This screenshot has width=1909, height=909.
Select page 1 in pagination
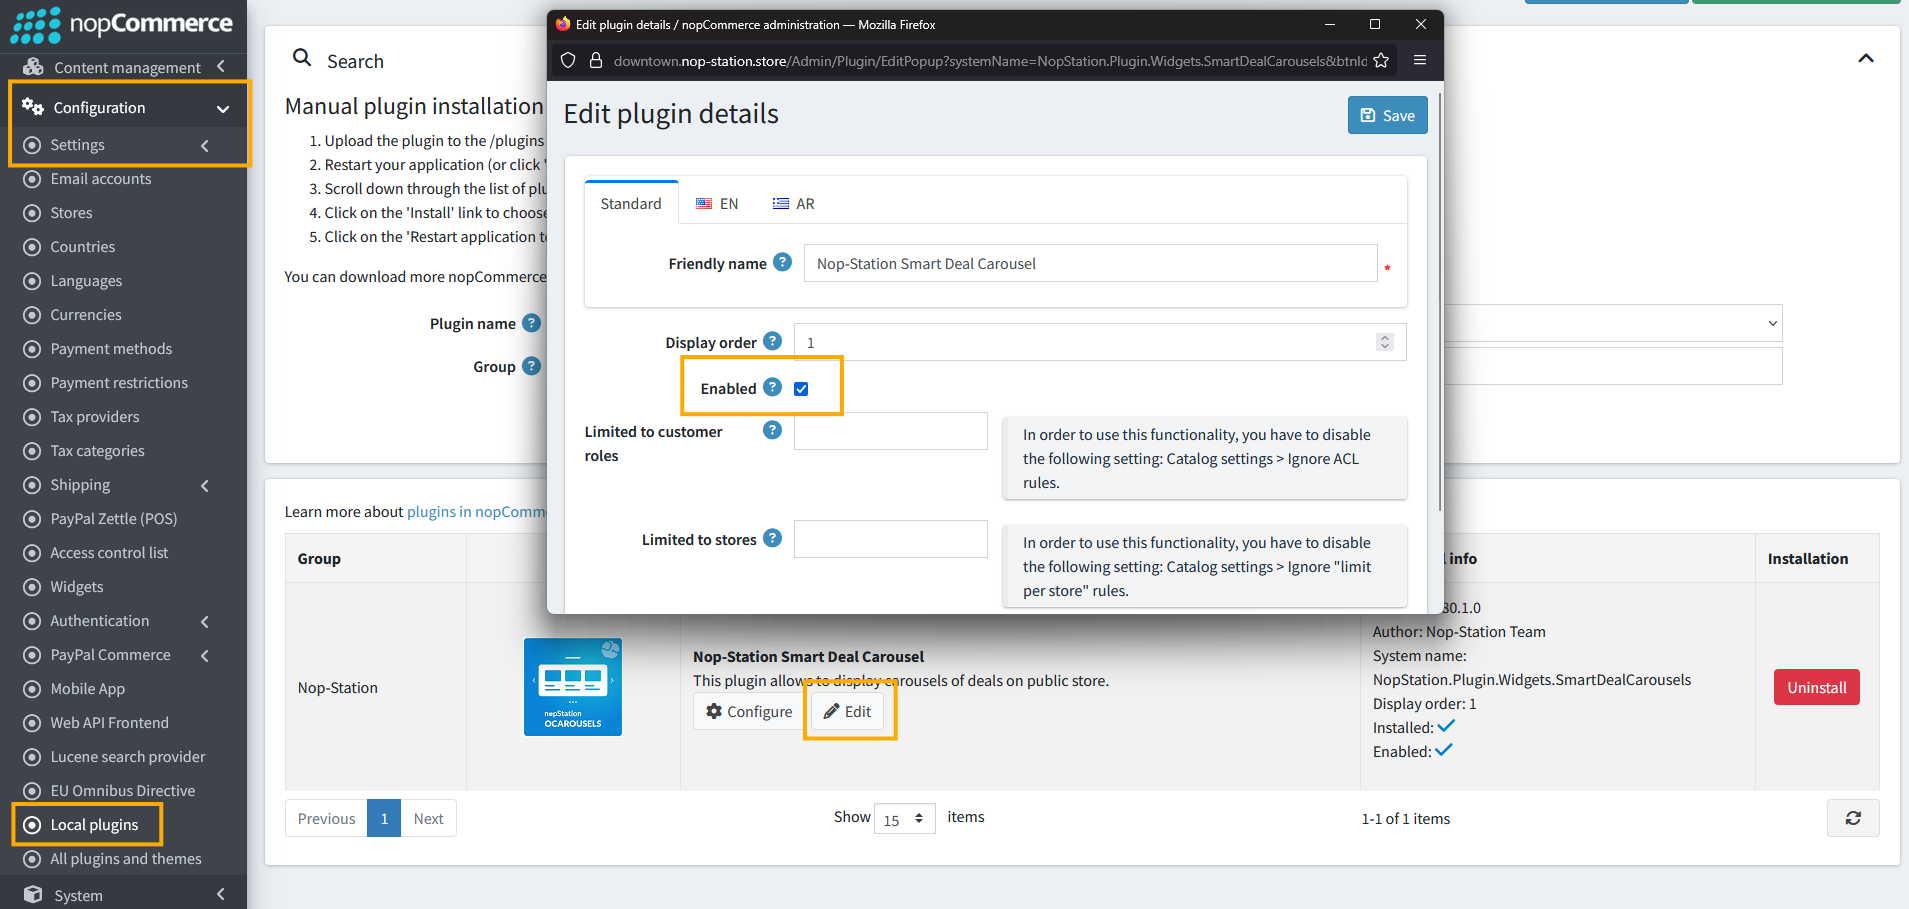tap(384, 818)
